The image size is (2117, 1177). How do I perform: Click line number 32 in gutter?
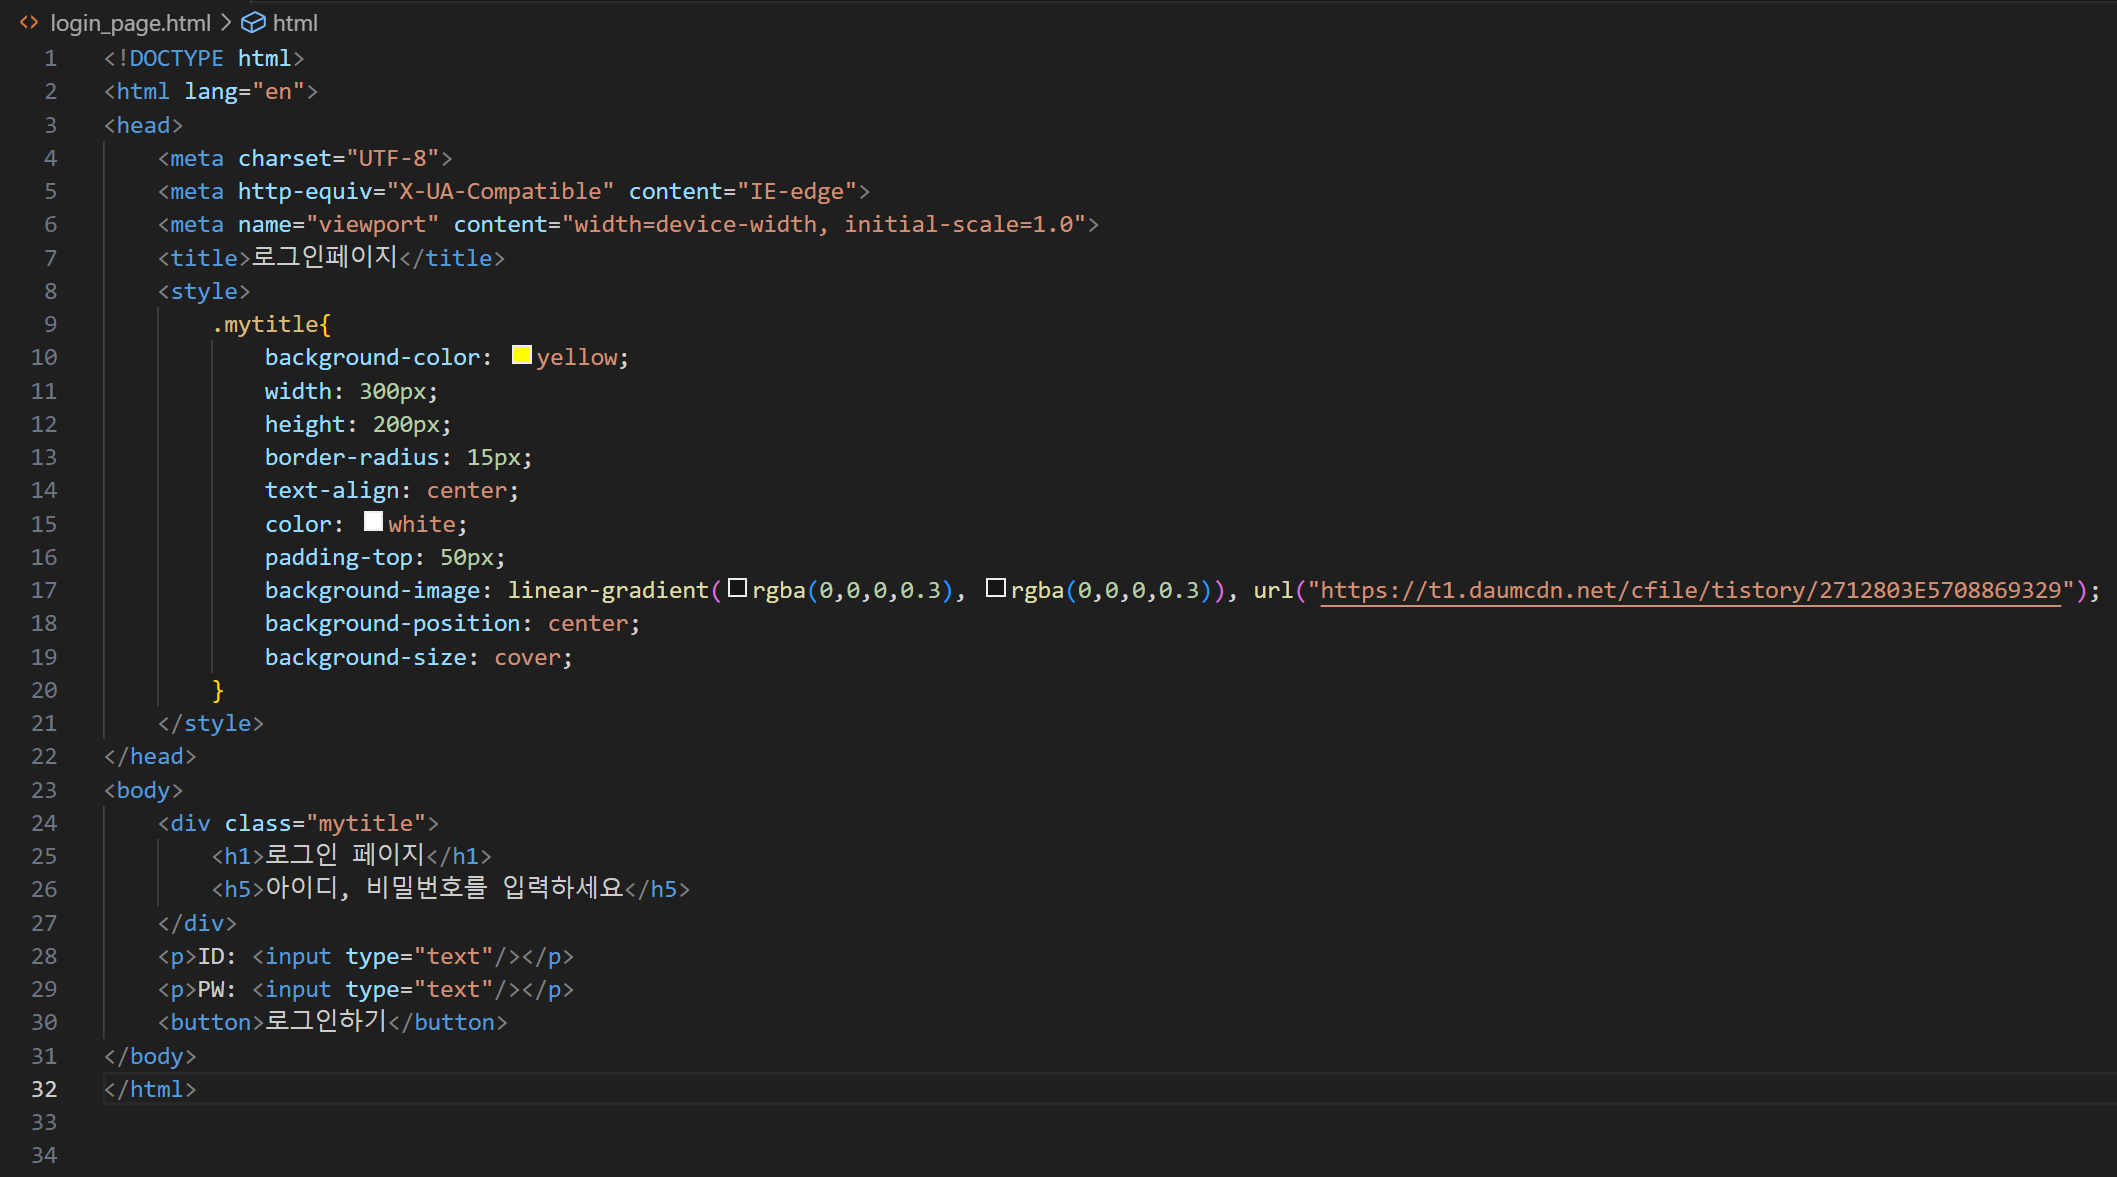pos(44,1089)
